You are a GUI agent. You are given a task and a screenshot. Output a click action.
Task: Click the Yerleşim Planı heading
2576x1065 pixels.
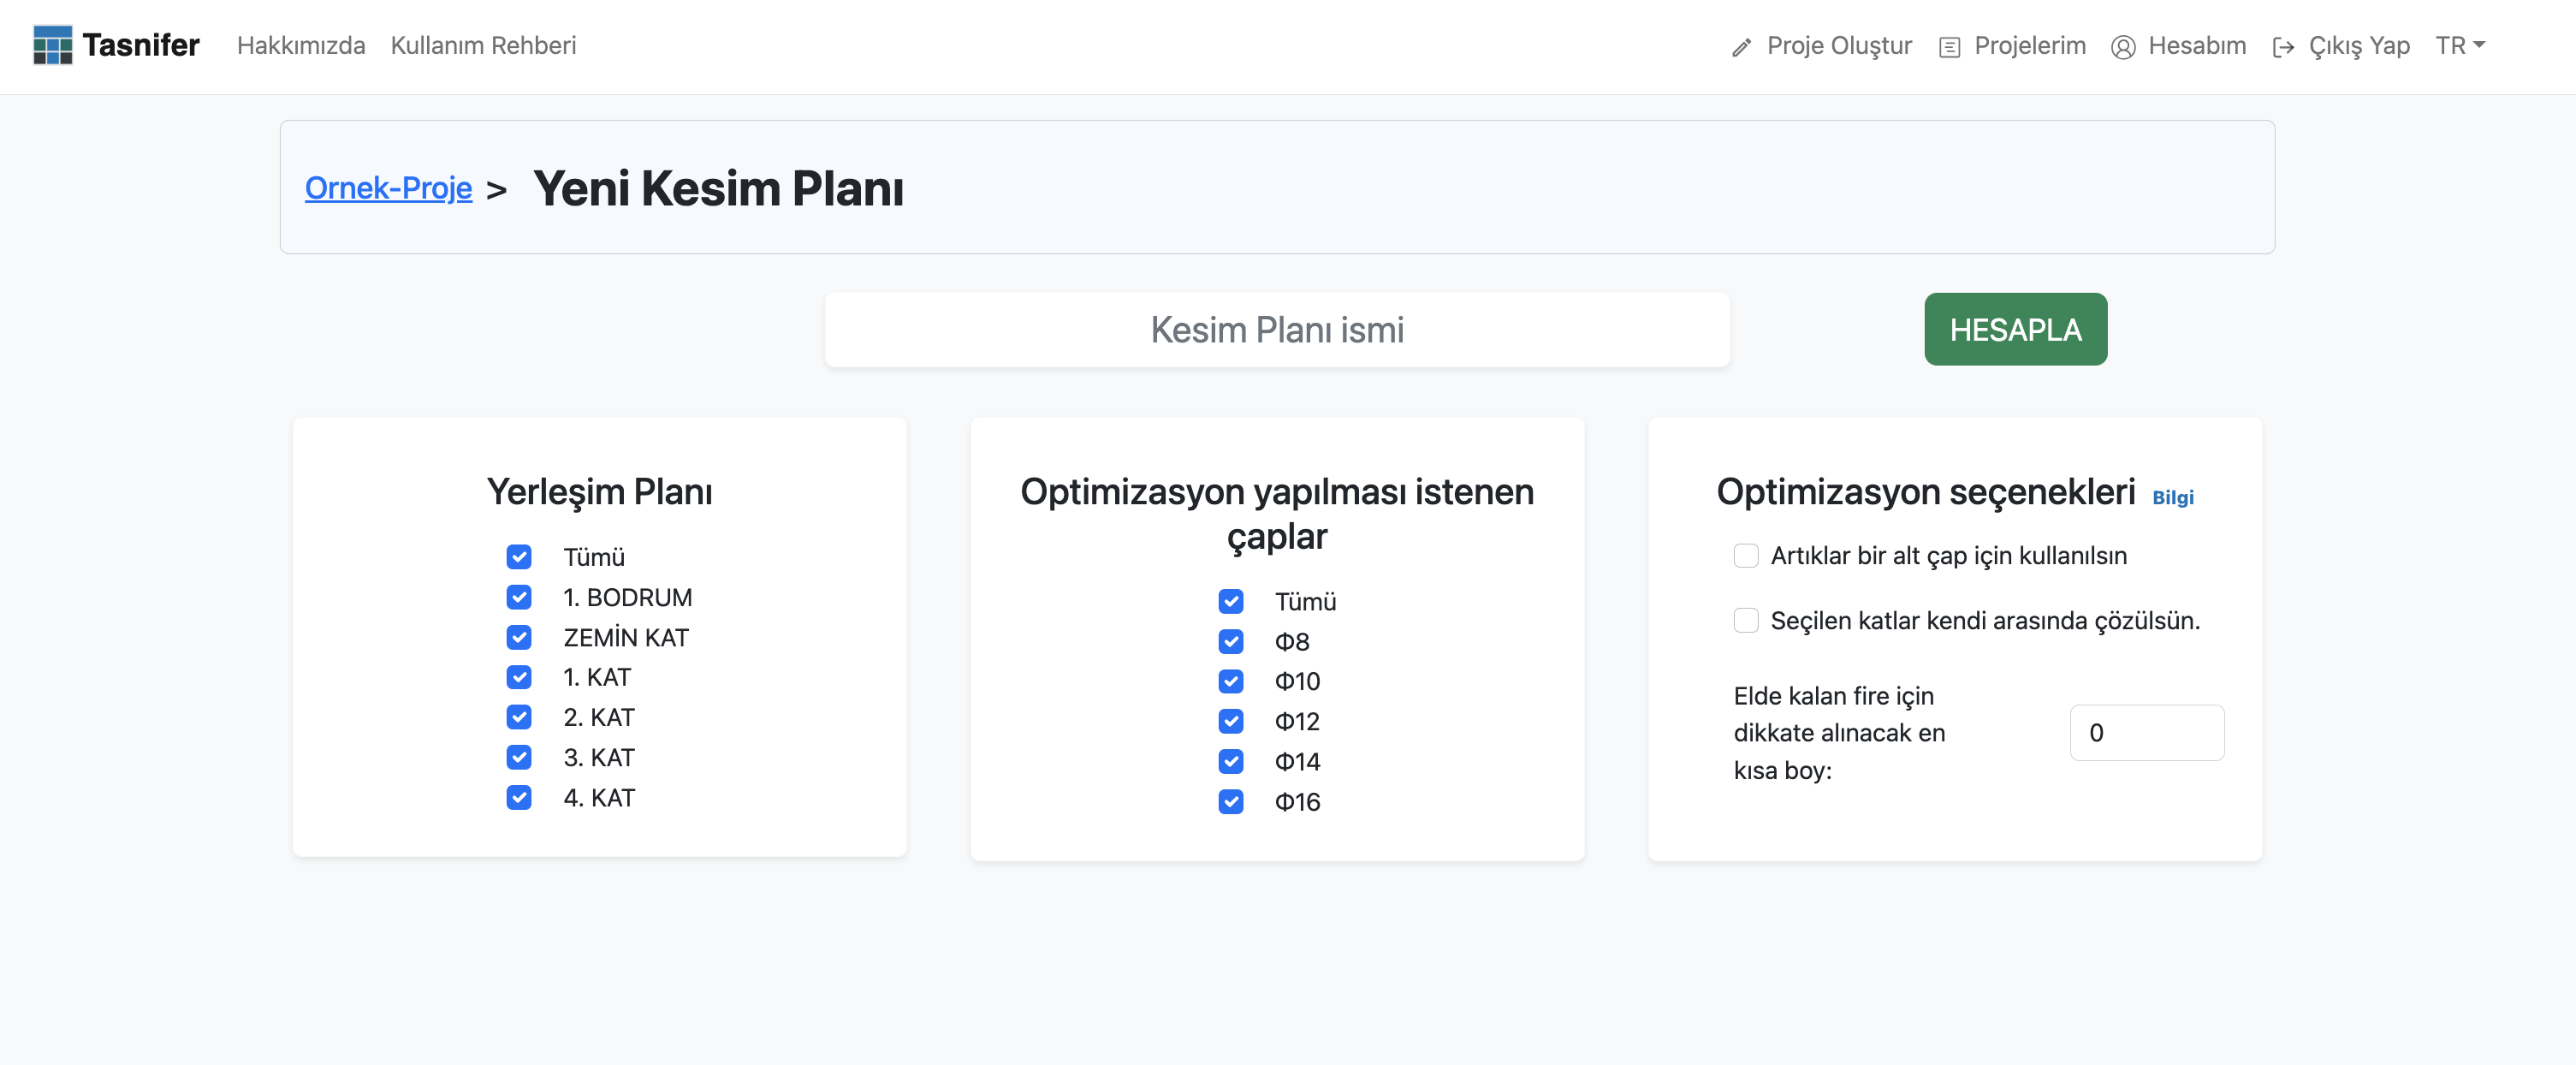click(x=599, y=492)
